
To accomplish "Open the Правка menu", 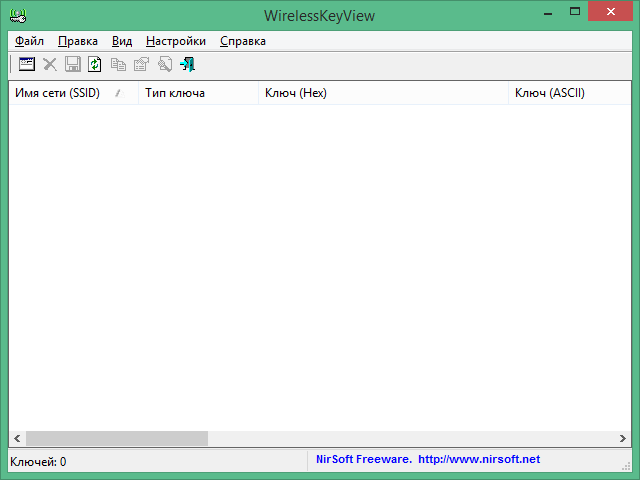I will [78, 41].
